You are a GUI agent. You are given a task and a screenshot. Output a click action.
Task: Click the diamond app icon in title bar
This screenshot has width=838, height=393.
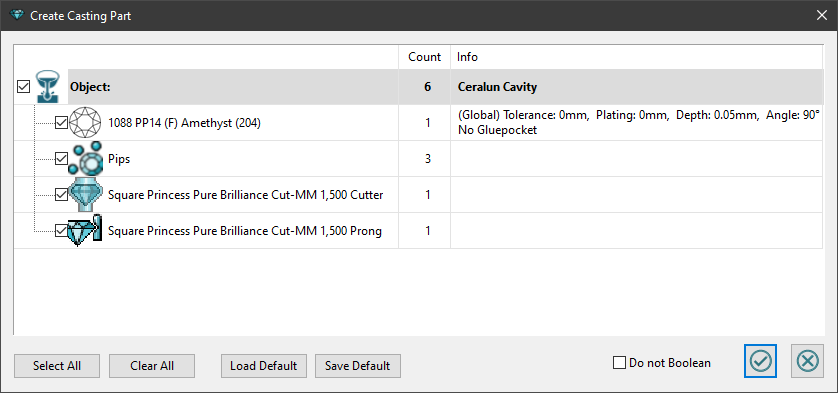pos(18,15)
